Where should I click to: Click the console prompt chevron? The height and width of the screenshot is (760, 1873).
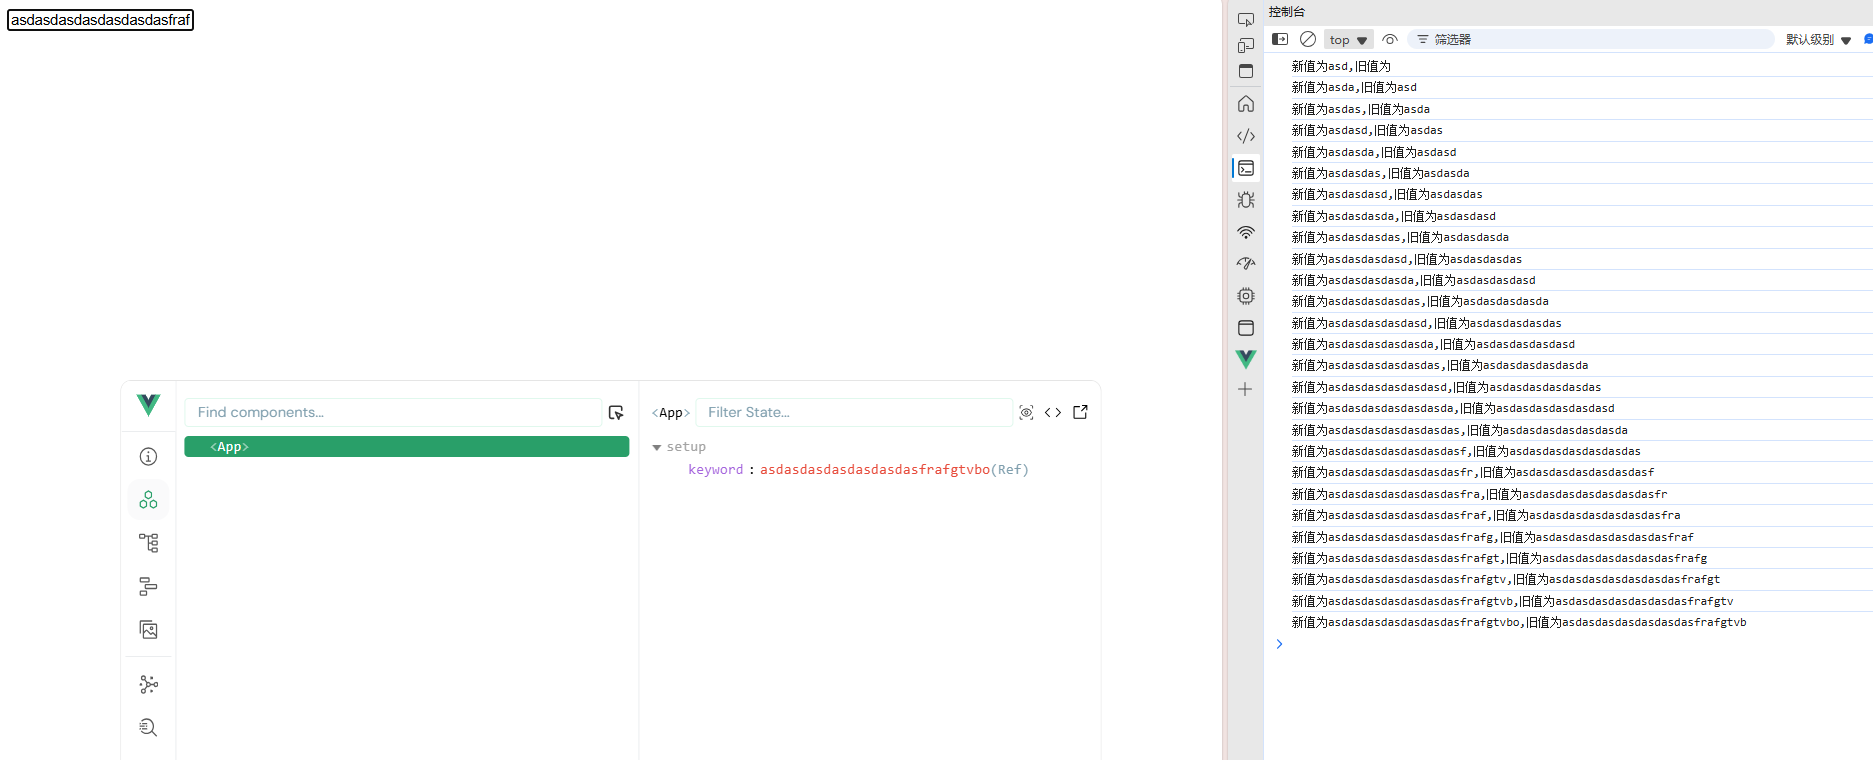coord(1279,644)
